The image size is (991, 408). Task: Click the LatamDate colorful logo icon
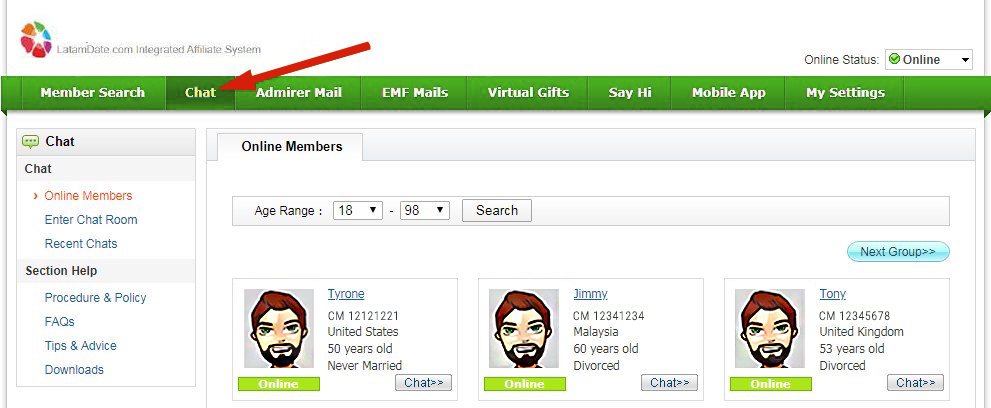coord(36,39)
